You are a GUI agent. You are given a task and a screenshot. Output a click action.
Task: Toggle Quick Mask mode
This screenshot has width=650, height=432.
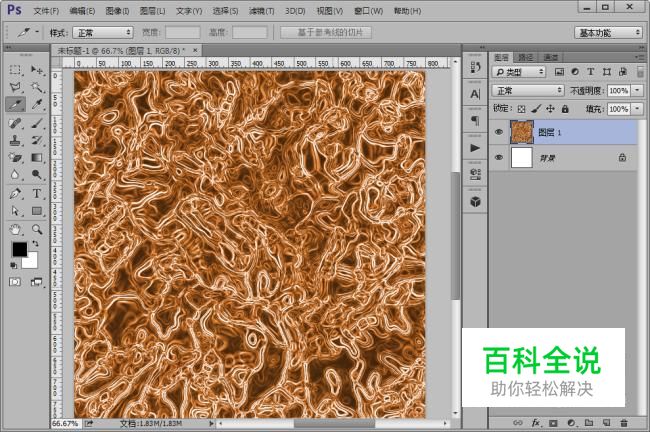tap(15, 282)
